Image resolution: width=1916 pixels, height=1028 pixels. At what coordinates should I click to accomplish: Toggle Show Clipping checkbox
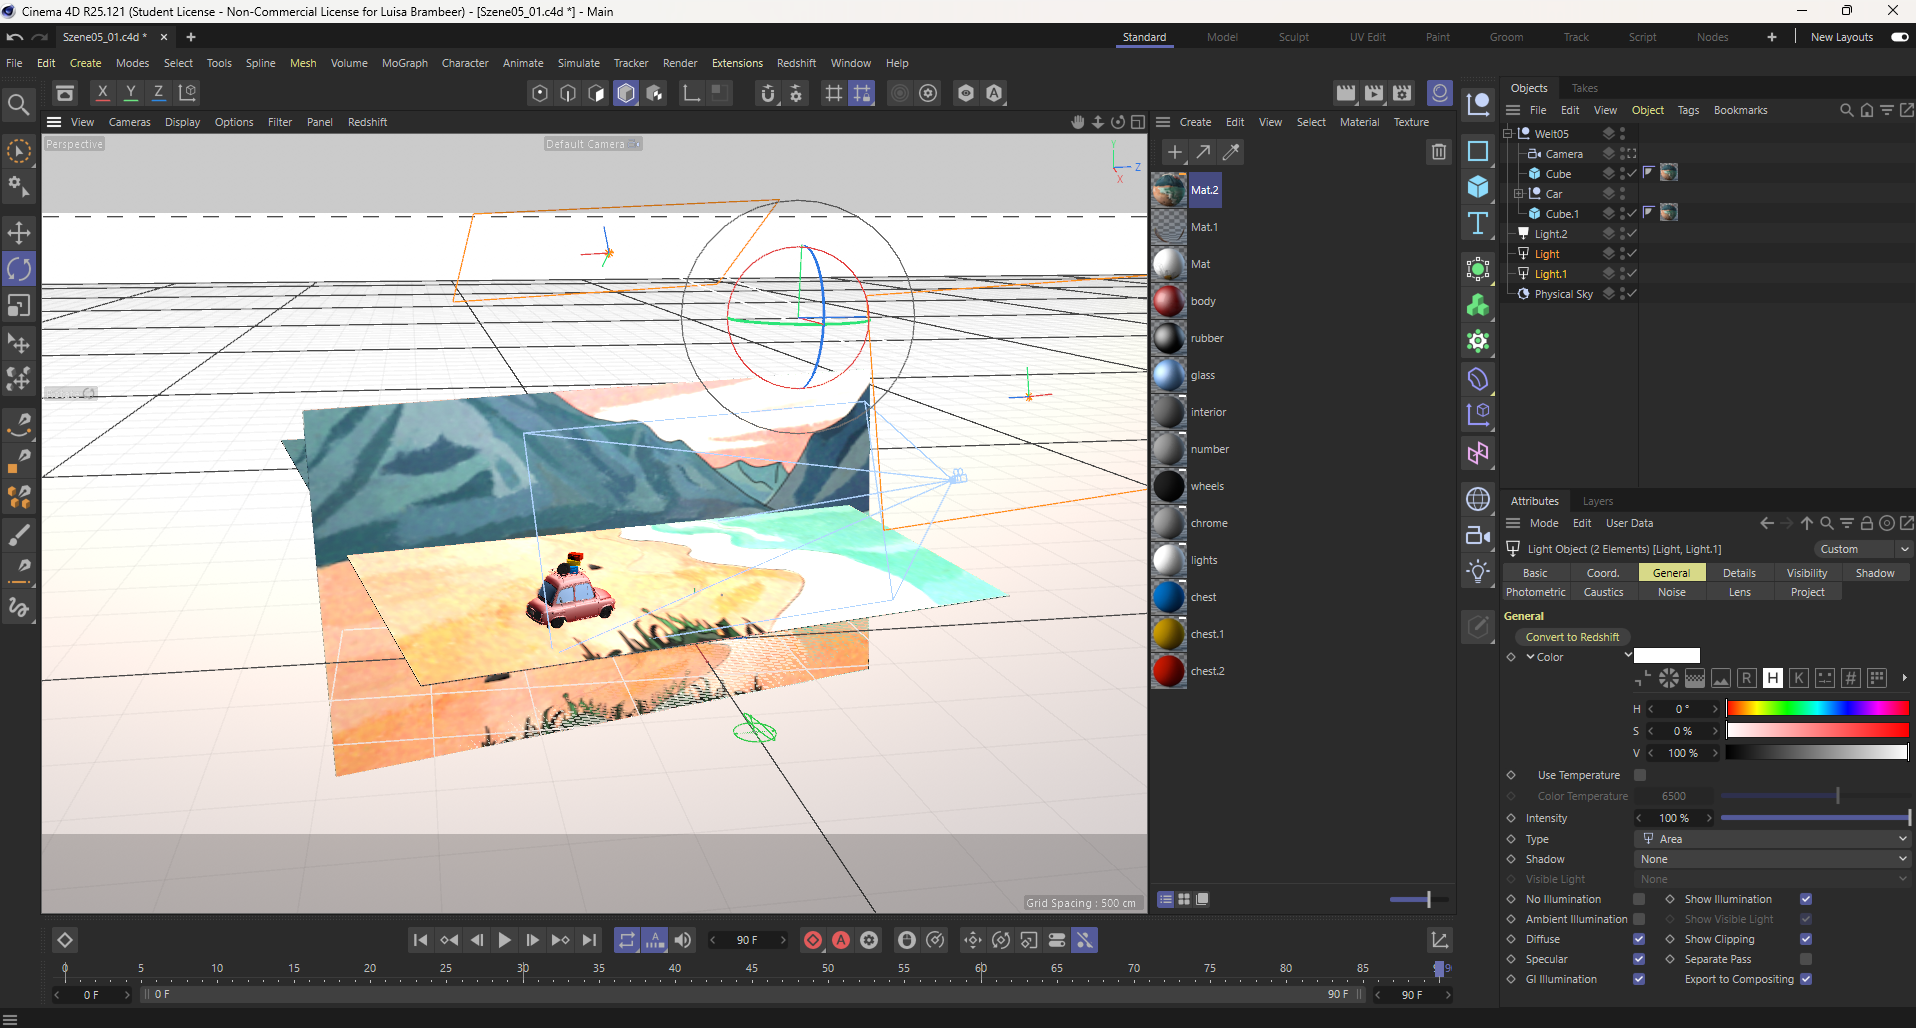pos(1806,939)
